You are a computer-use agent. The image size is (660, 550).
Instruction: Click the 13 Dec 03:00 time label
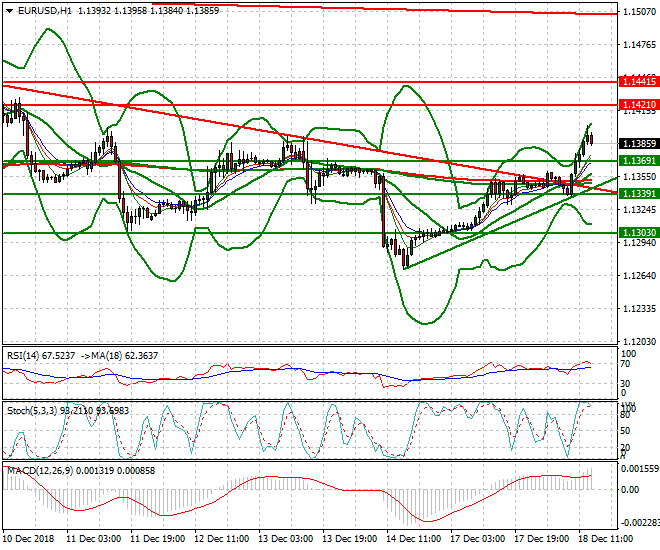click(286, 539)
